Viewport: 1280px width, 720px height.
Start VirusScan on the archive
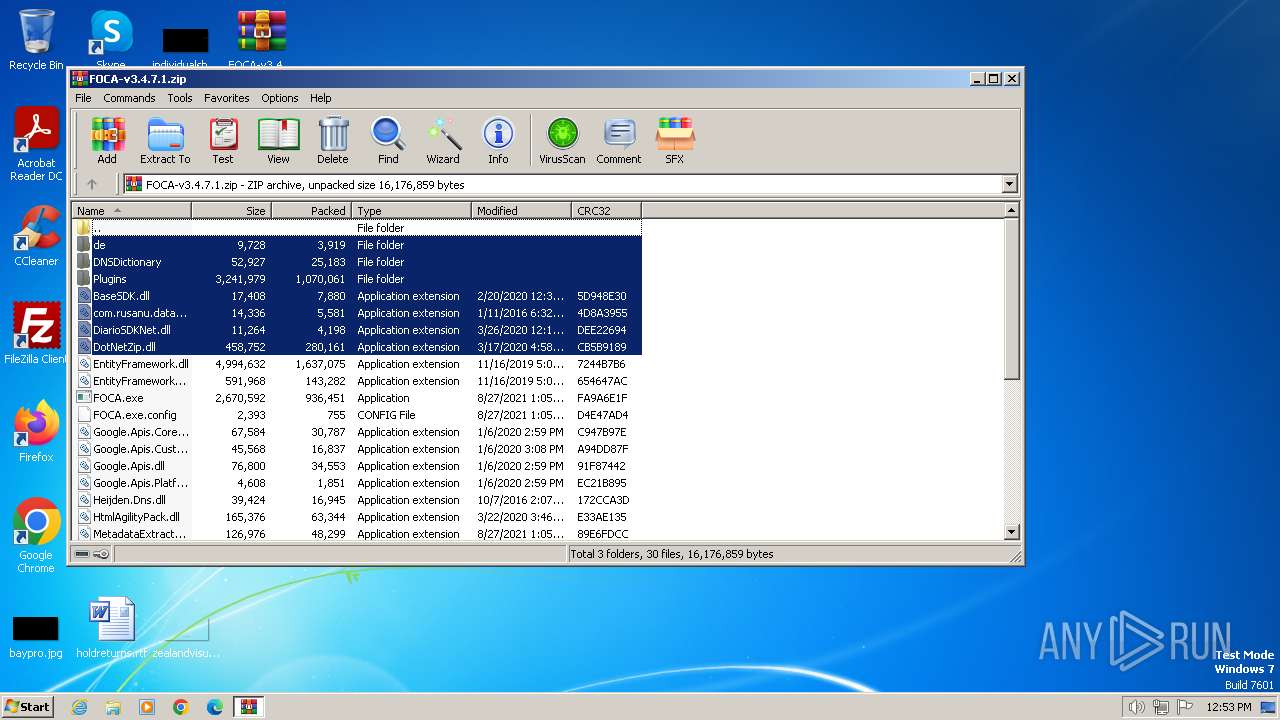coord(562,141)
